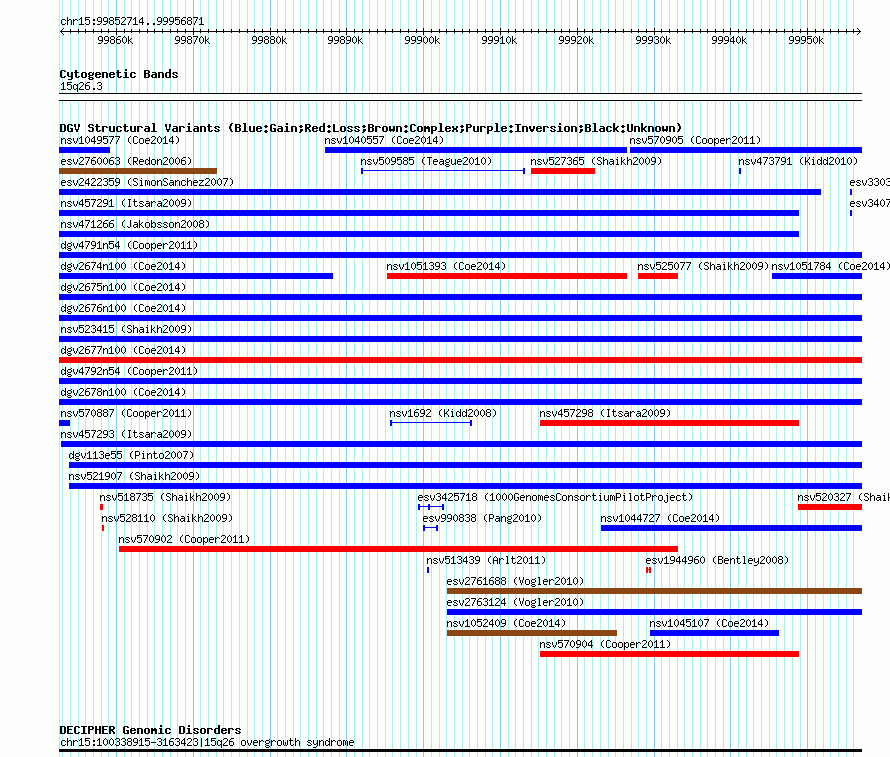
Task: Click the DGV Structural Variants track title
Action: [371, 128]
